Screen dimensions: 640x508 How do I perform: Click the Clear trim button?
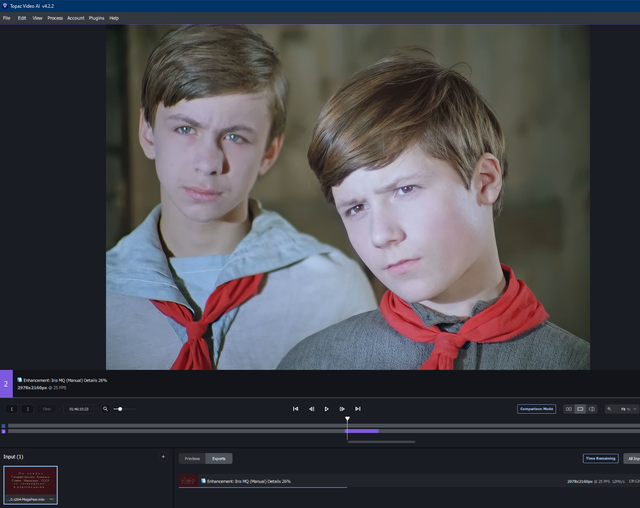tap(47, 409)
